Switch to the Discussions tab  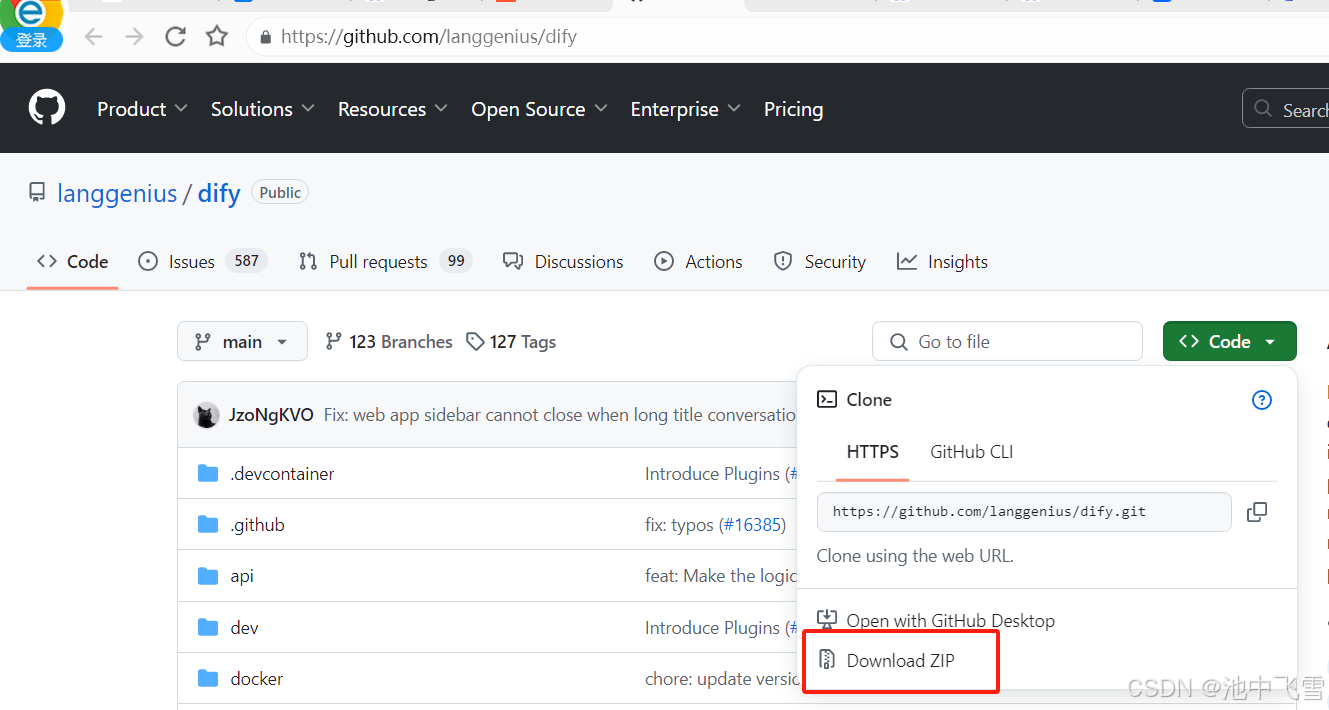click(563, 261)
